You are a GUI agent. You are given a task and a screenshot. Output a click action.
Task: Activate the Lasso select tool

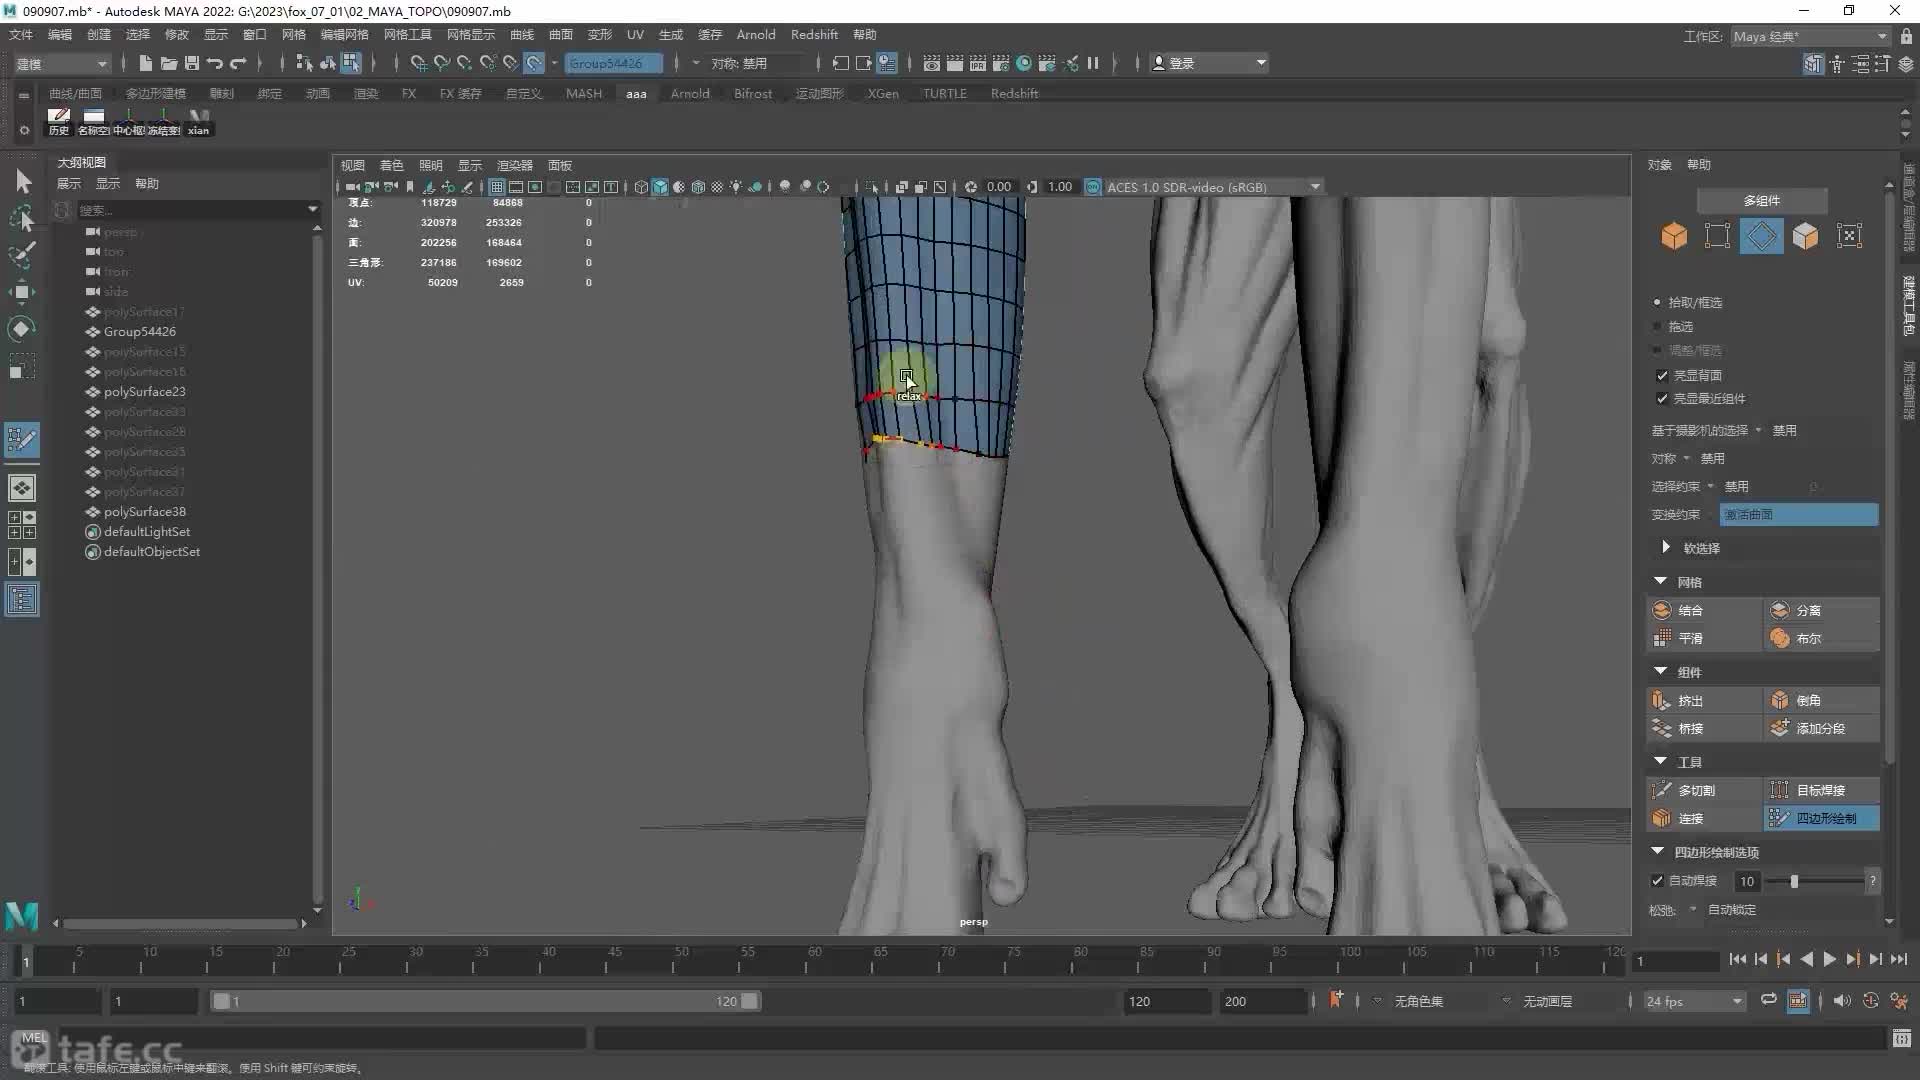[x=22, y=218]
